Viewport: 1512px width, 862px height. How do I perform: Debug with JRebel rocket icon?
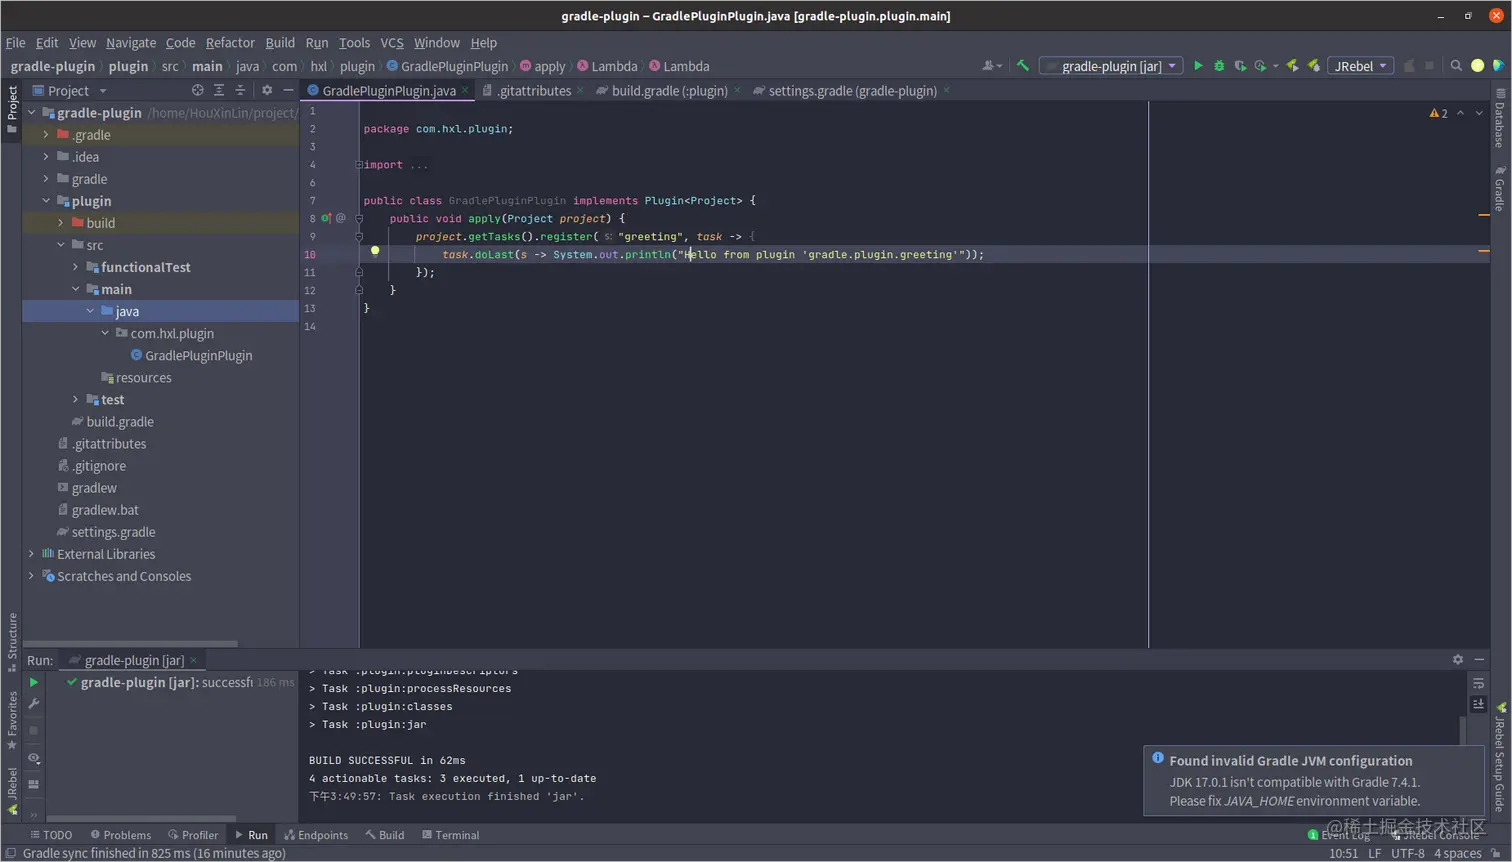1314,66
